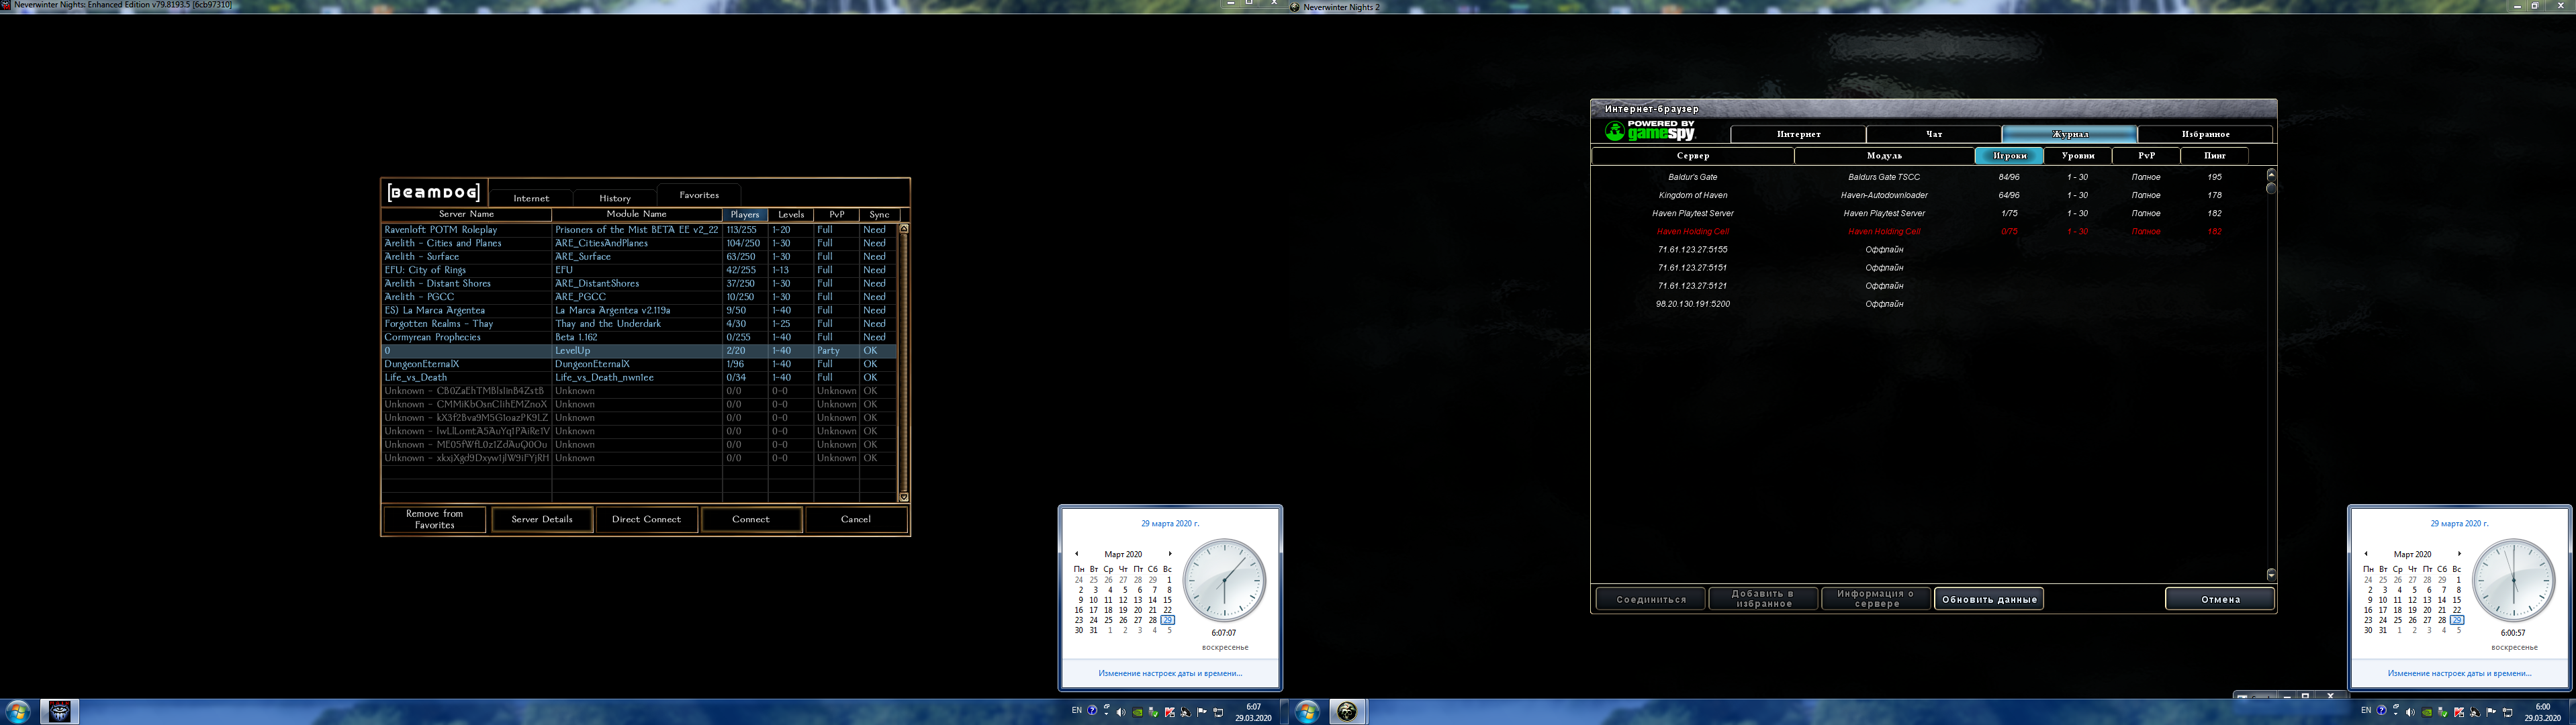Go to next month in the 6:00:57 calendar
Image resolution: width=2576 pixels, height=725 pixels.
pyautogui.click(x=2460, y=554)
